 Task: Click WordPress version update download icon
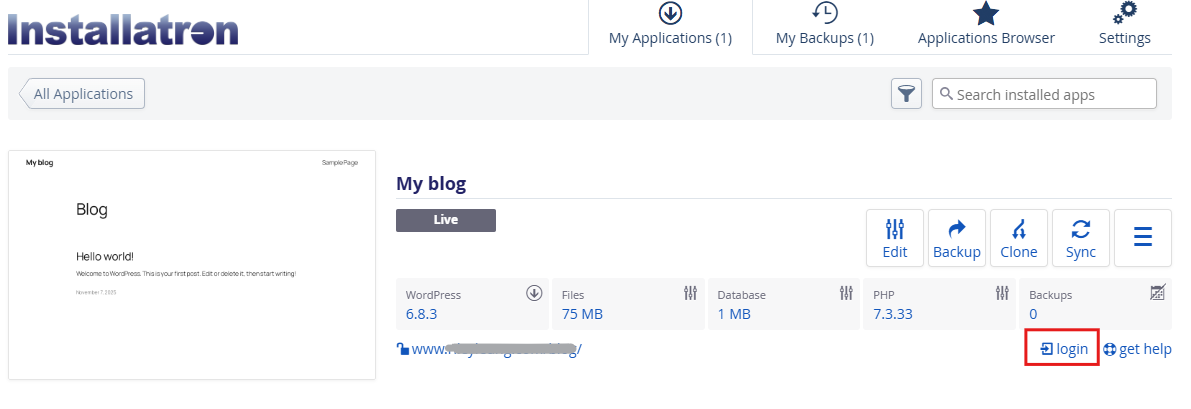(534, 293)
